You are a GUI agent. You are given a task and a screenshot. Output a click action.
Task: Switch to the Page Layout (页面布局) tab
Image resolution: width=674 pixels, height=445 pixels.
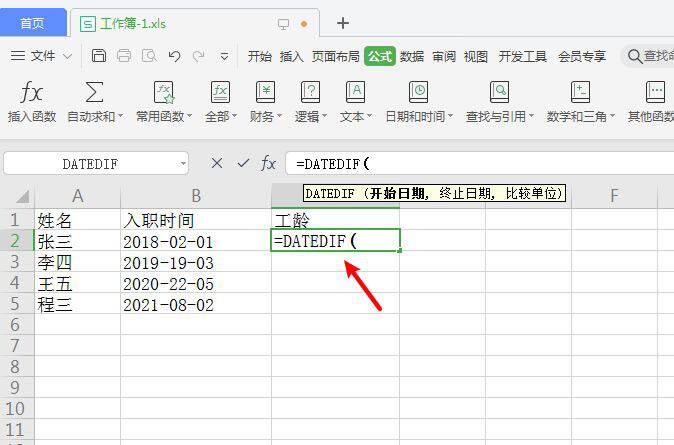tap(335, 56)
